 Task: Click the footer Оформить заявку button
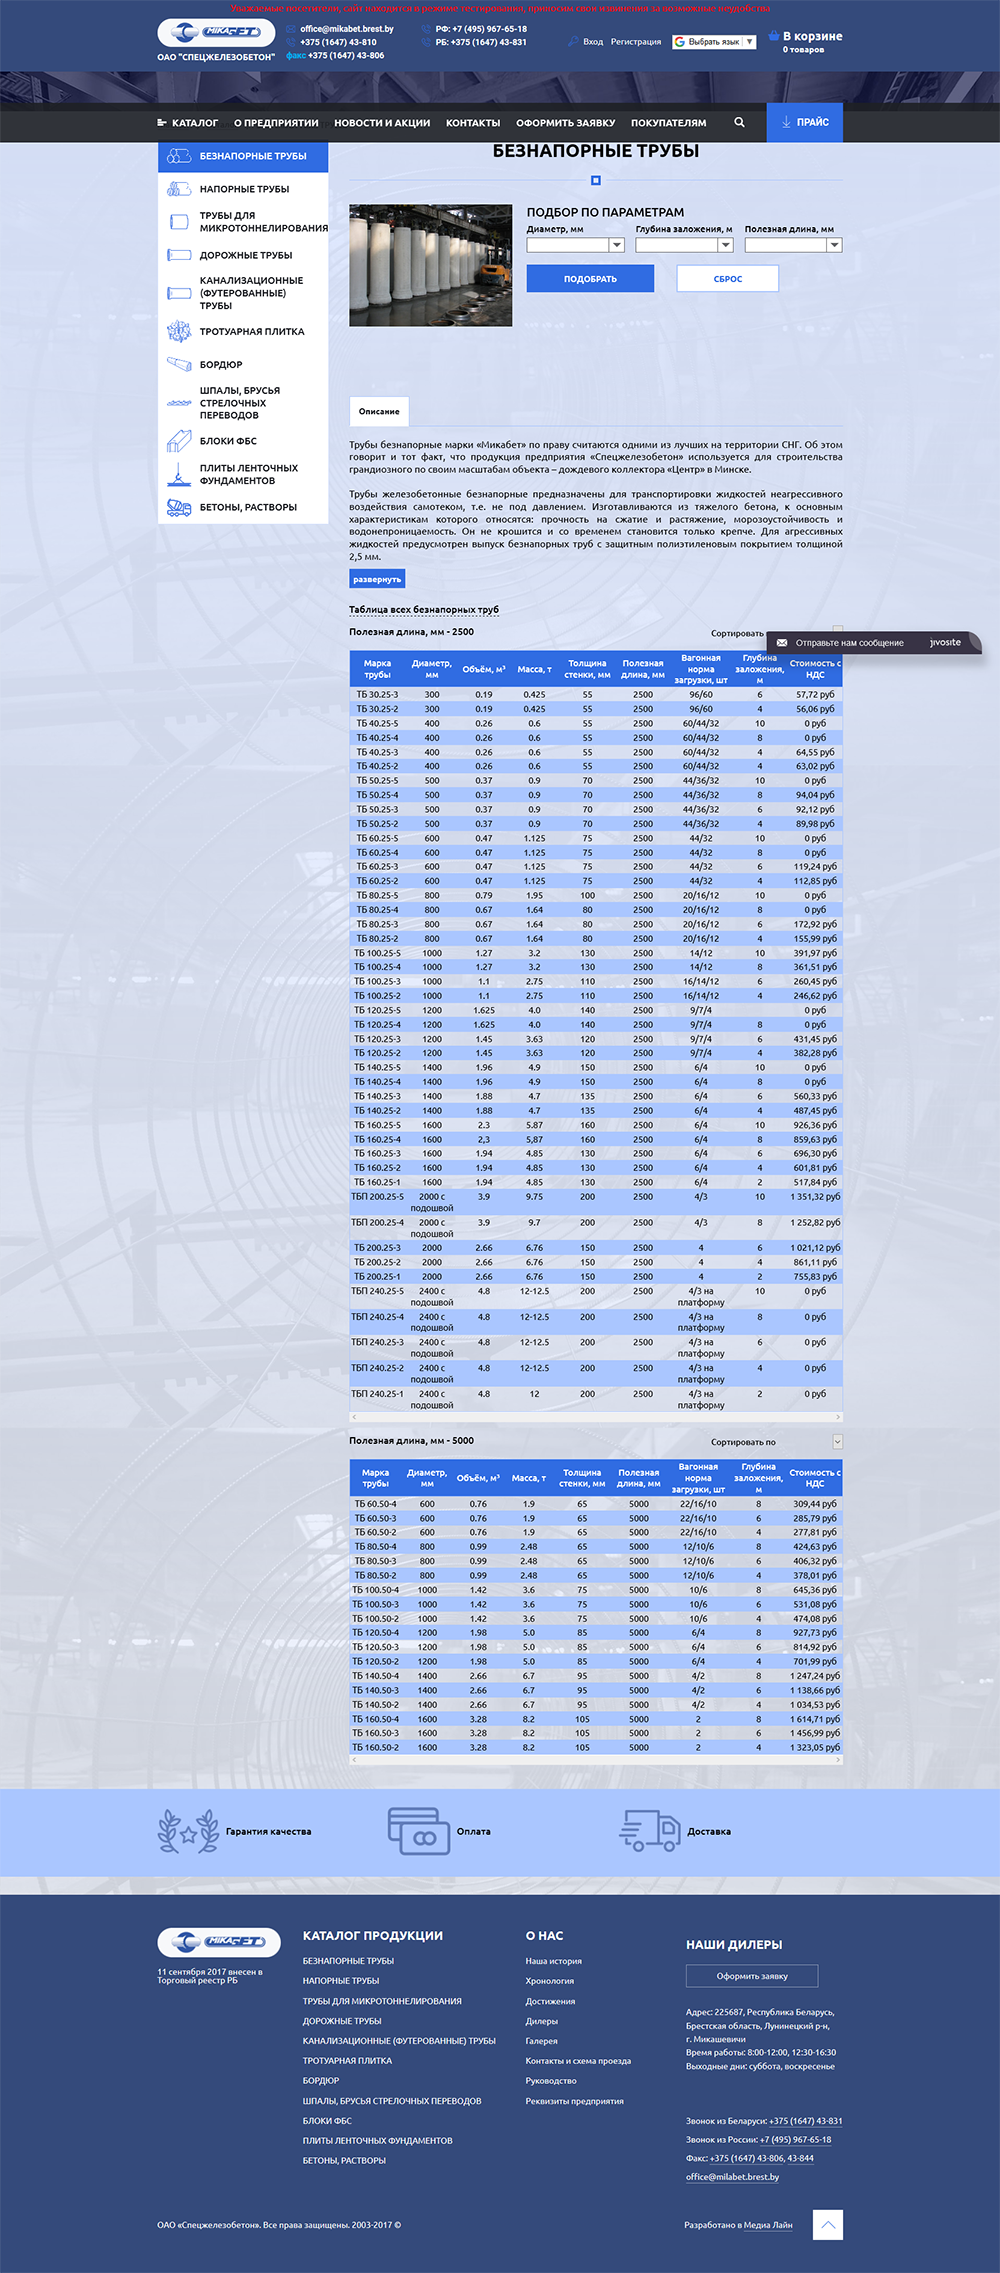tap(752, 1976)
